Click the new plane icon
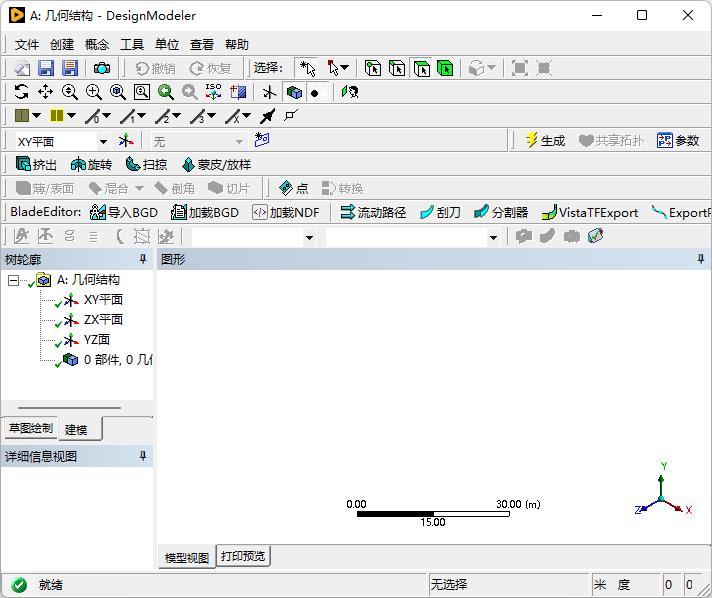 pos(126,141)
